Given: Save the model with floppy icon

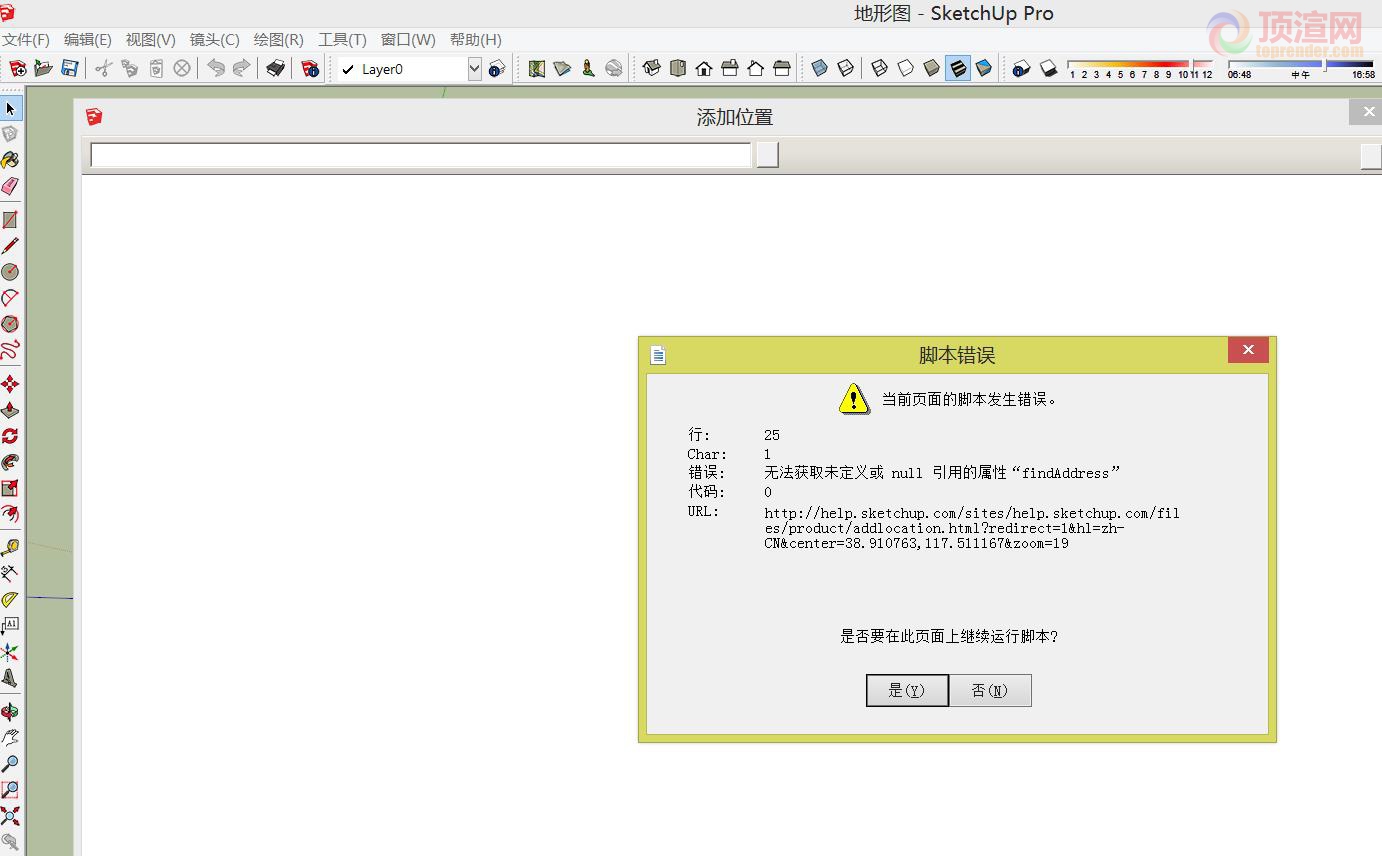Looking at the screenshot, I should (69, 68).
